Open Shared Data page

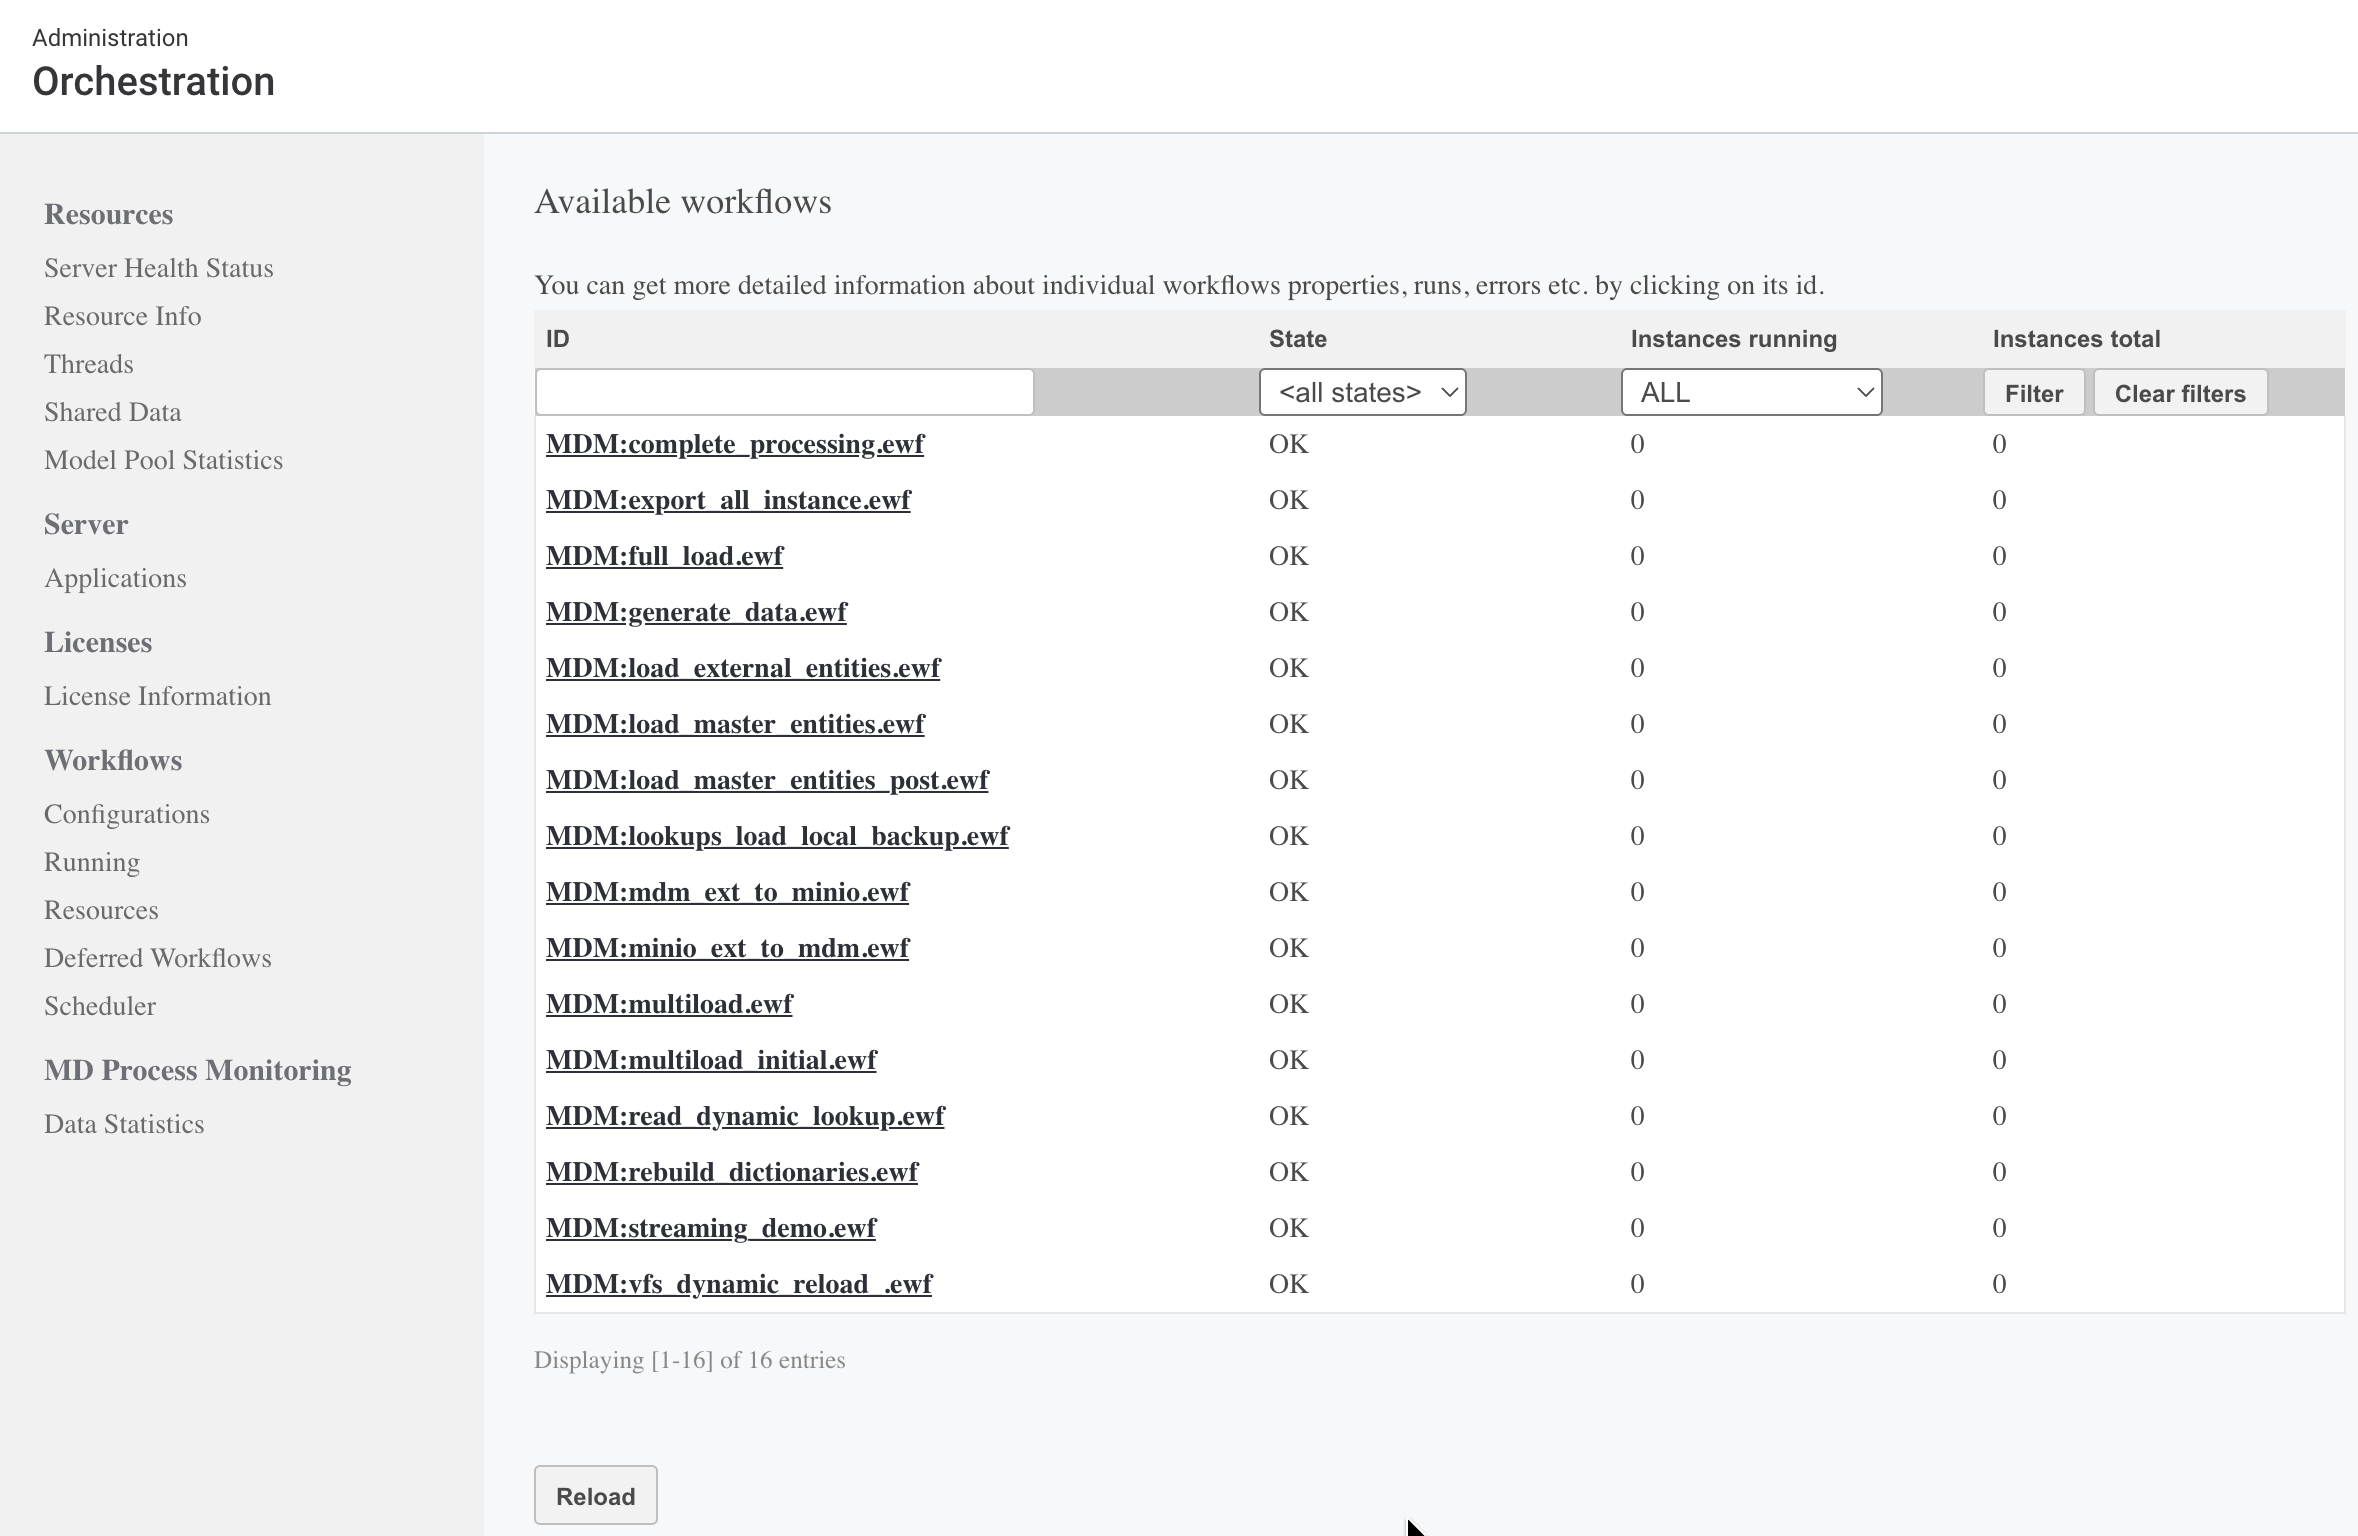pos(113,412)
